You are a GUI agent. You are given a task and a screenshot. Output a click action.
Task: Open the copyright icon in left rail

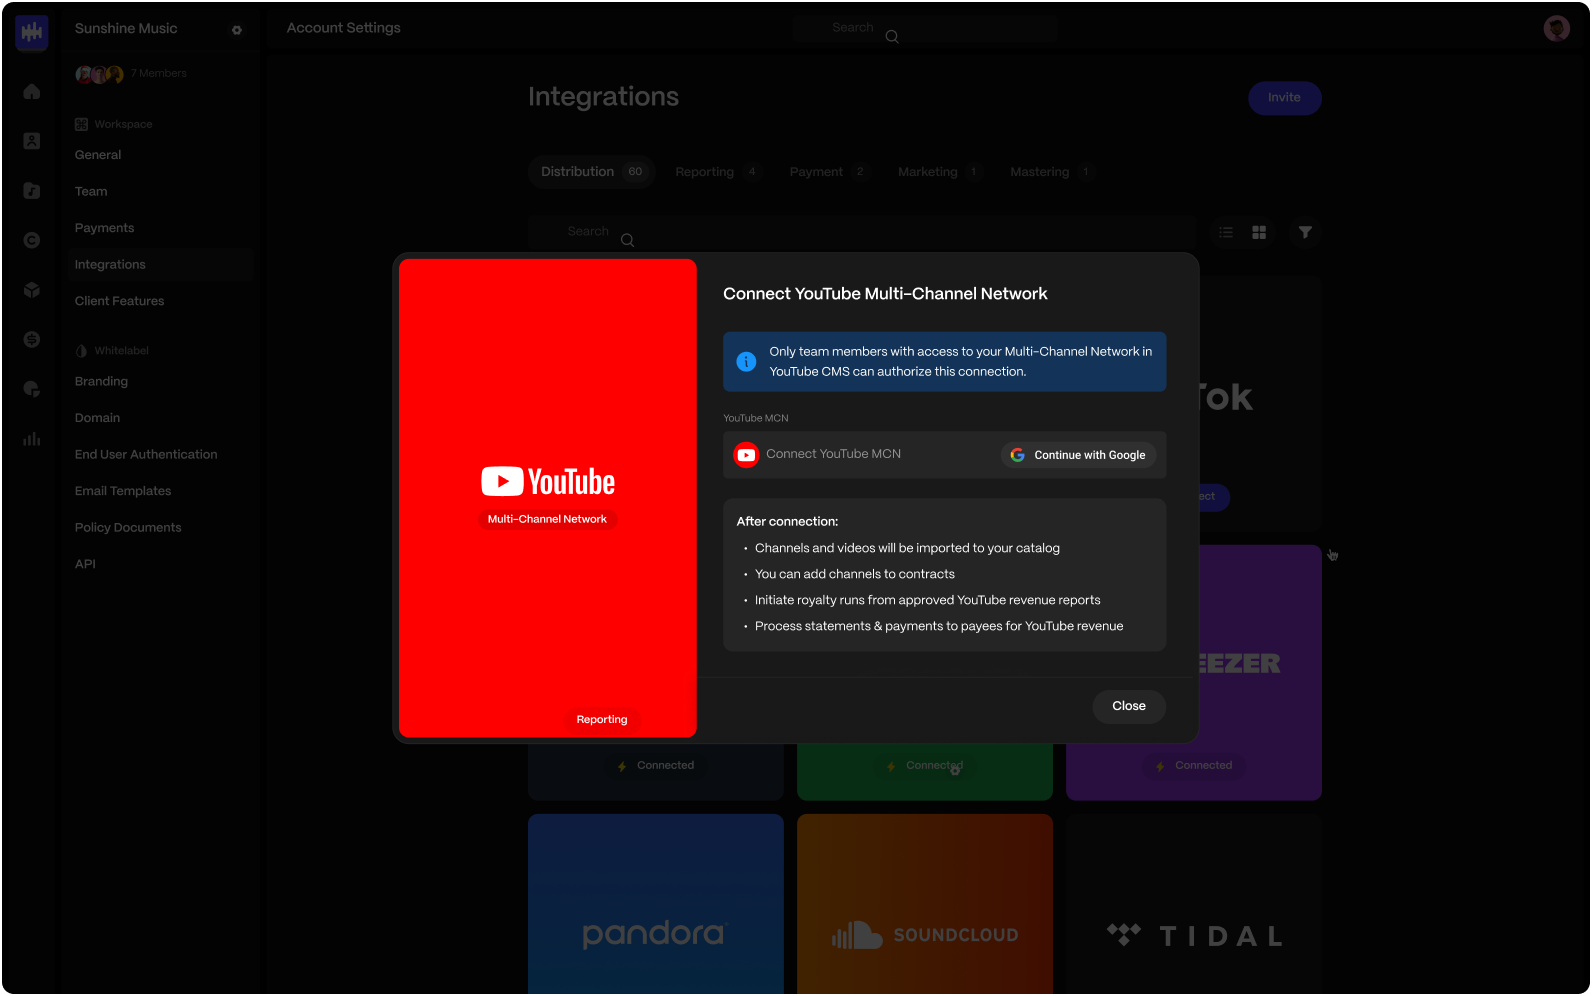pyautogui.click(x=32, y=240)
